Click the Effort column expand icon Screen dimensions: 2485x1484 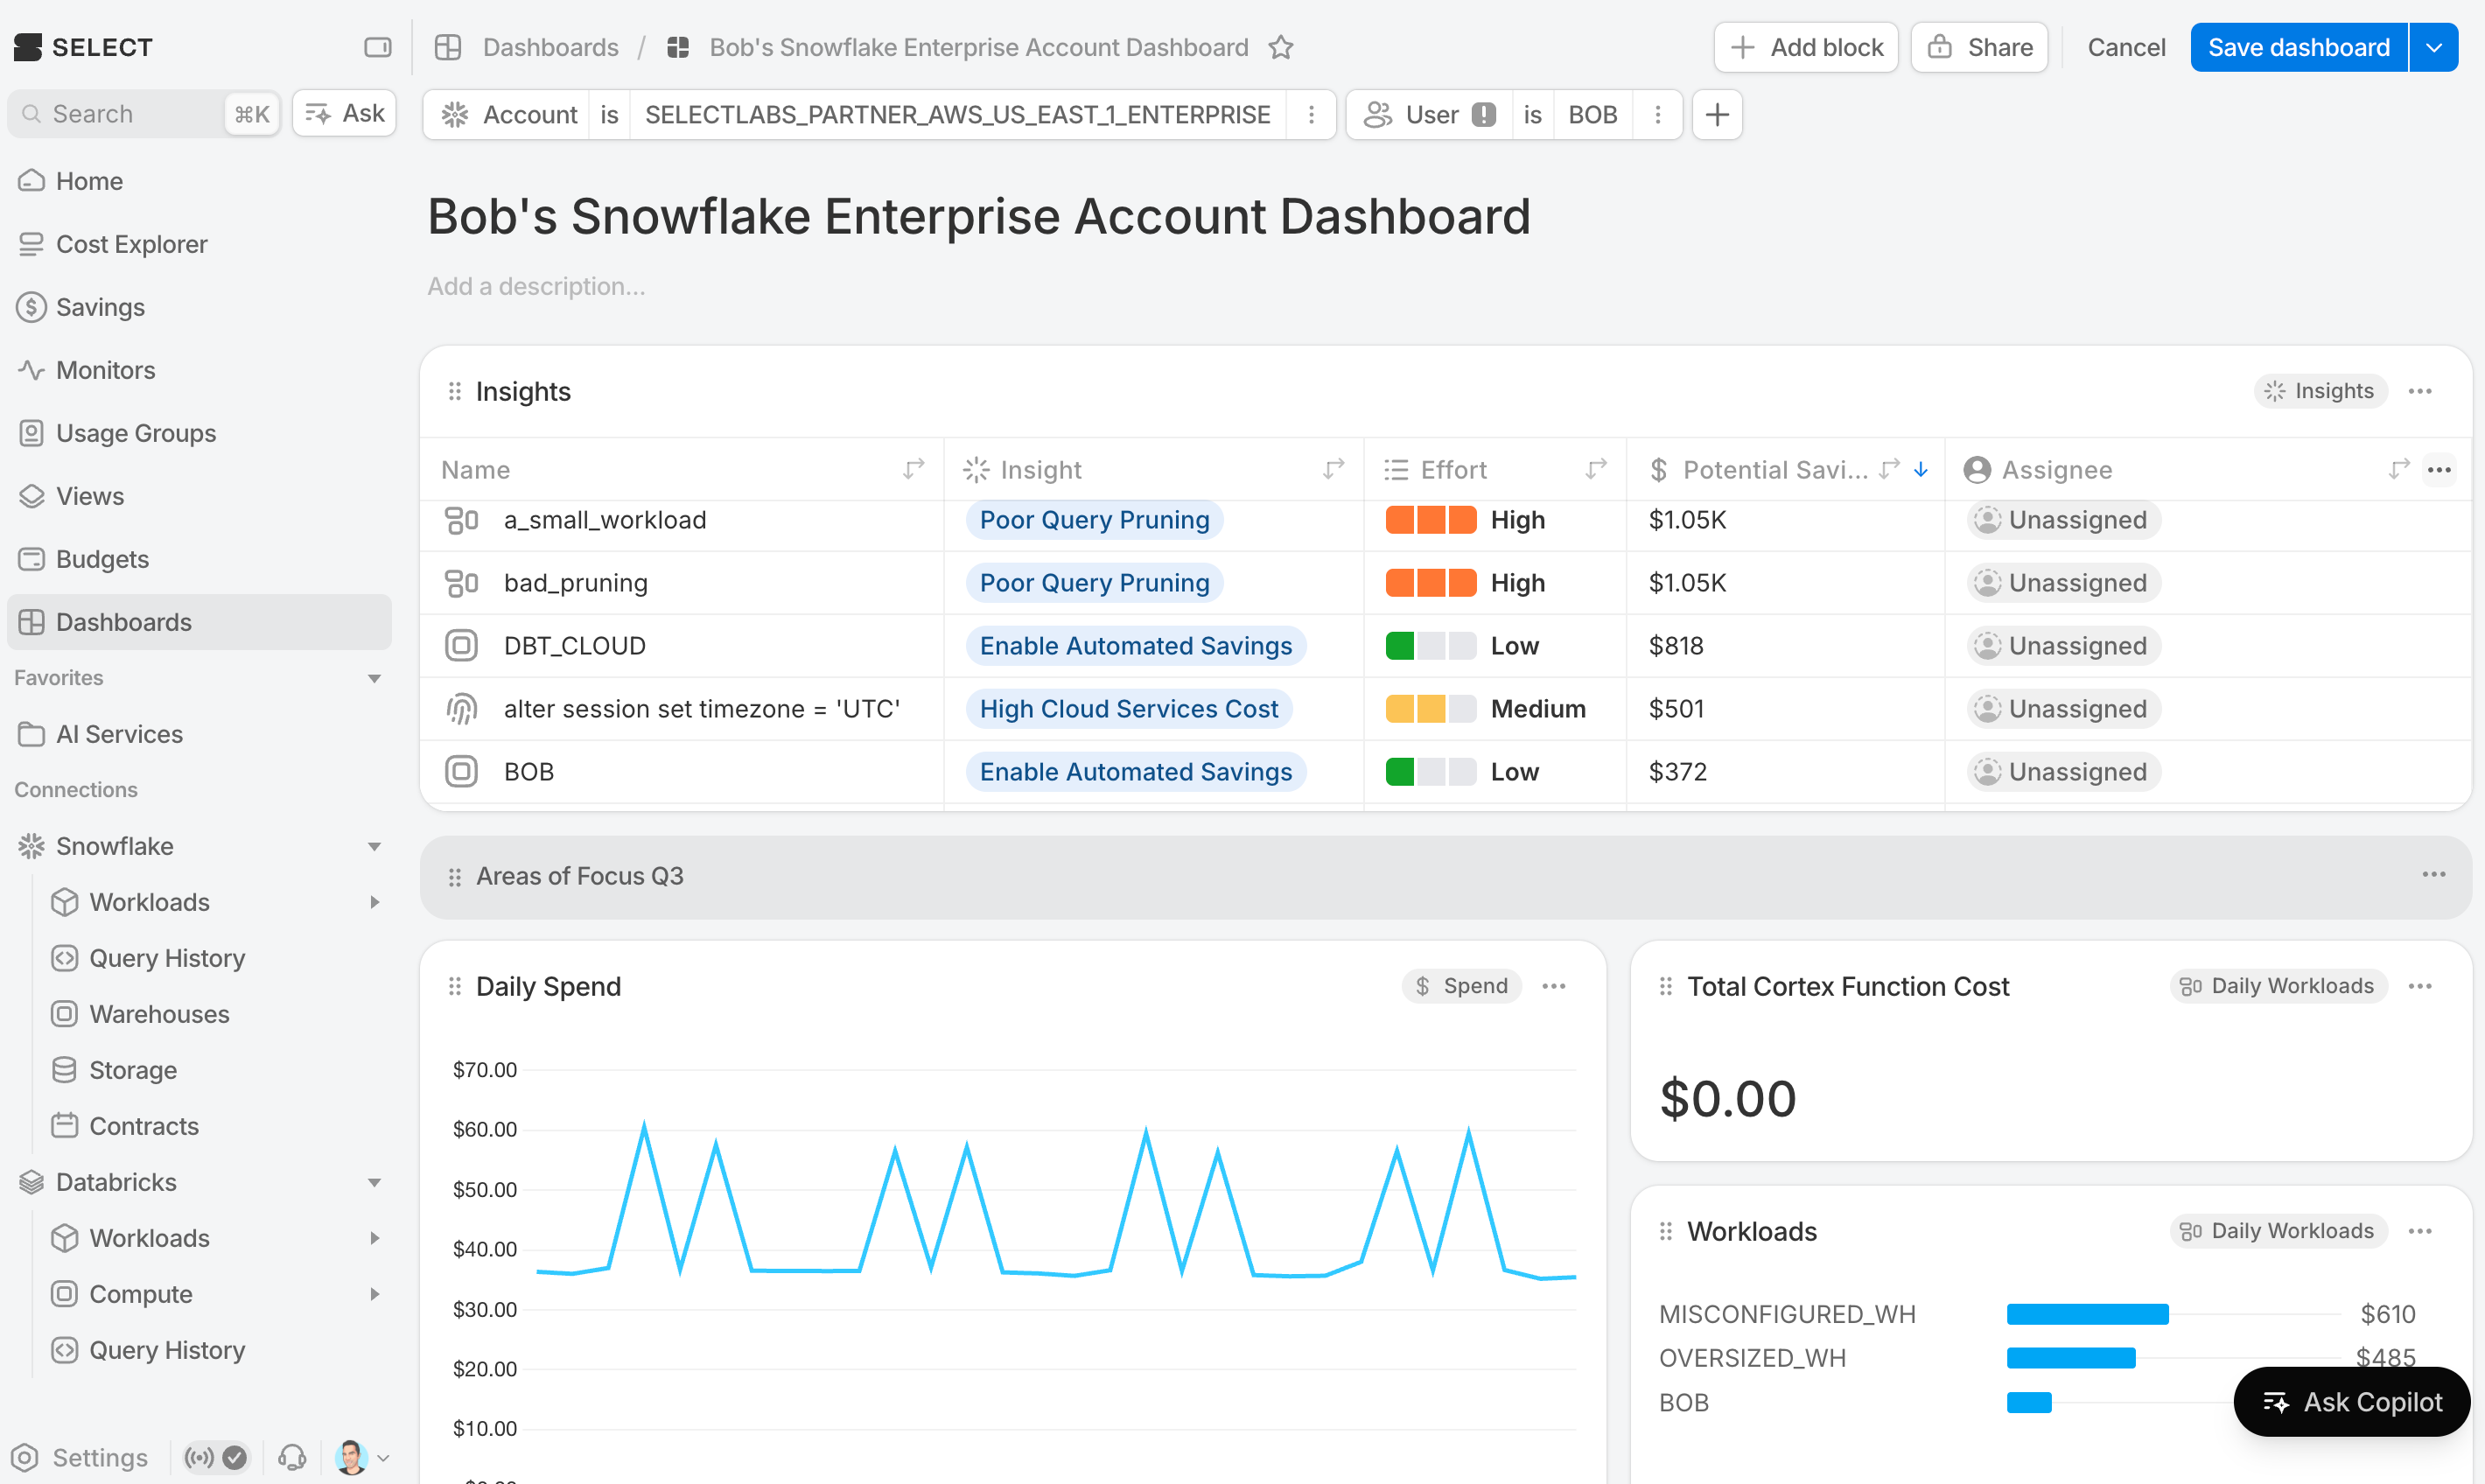click(x=1597, y=469)
